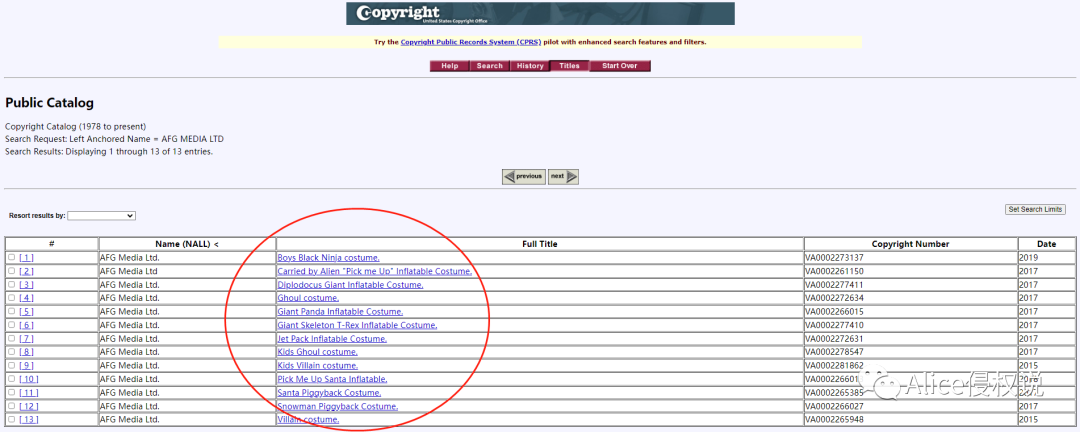Open the entry number [ 8 ] link
The image size is (1080, 432).
tap(26, 352)
